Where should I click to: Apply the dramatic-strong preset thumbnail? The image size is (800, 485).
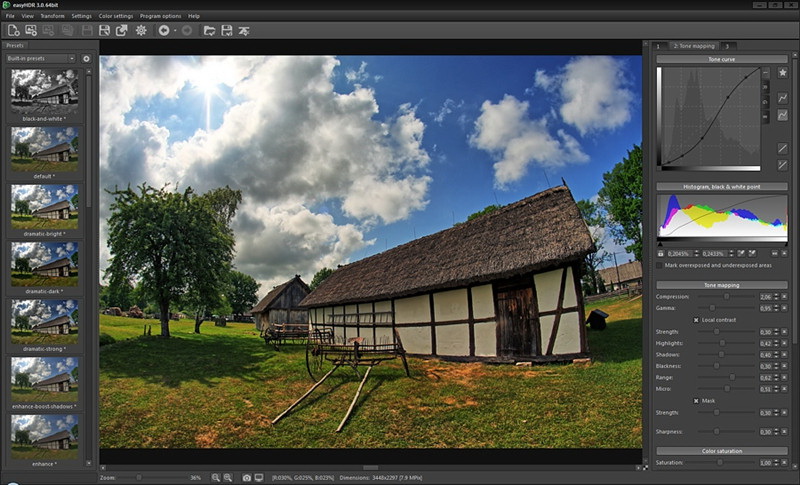[x=44, y=322]
